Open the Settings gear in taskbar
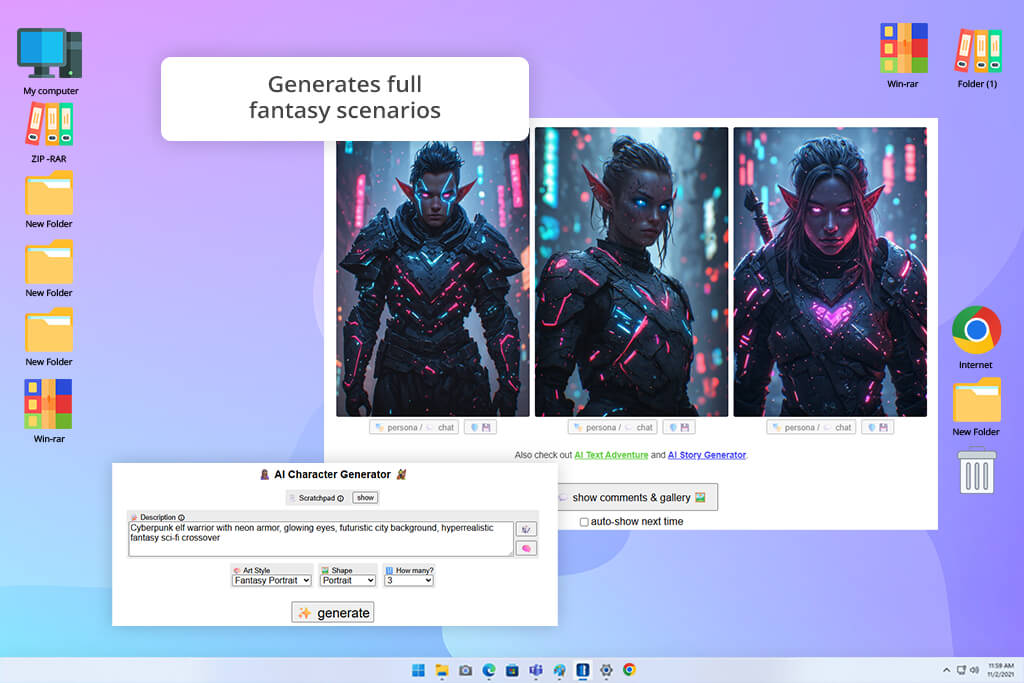Image resolution: width=1024 pixels, height=683 pixels. tap(606, 670)
